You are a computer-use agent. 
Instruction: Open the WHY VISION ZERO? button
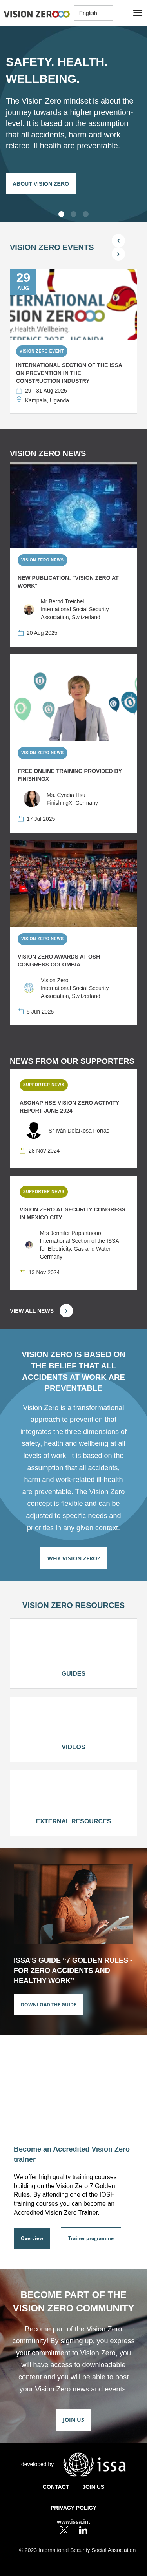(x=73, y=1558)
